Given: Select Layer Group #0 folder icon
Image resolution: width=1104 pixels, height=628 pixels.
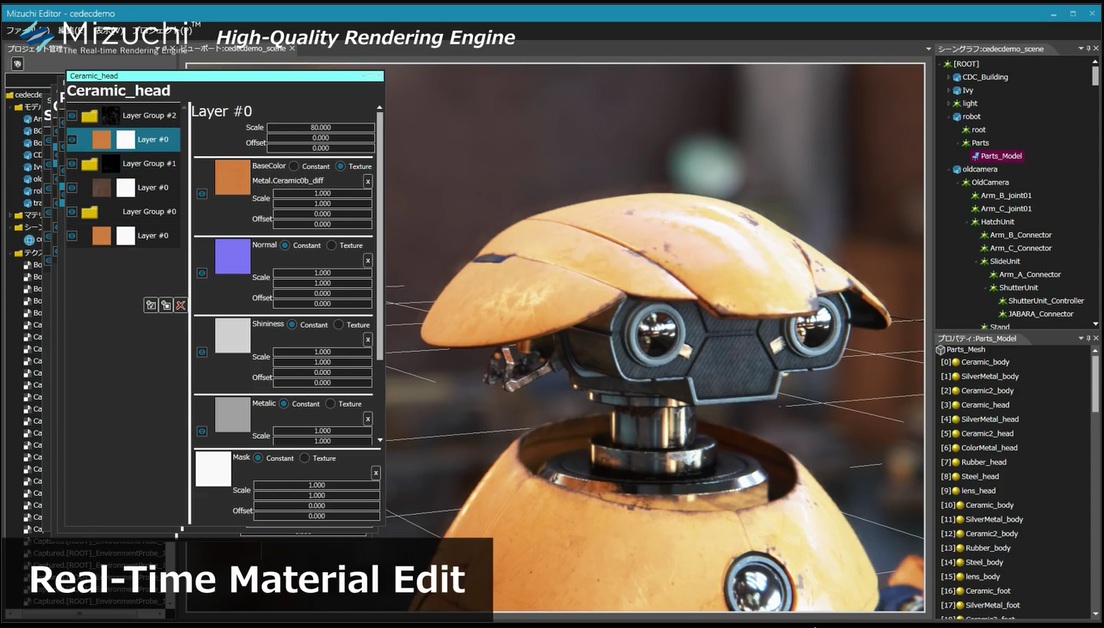Looking at the screenshot, I should [x=89, y=211].
